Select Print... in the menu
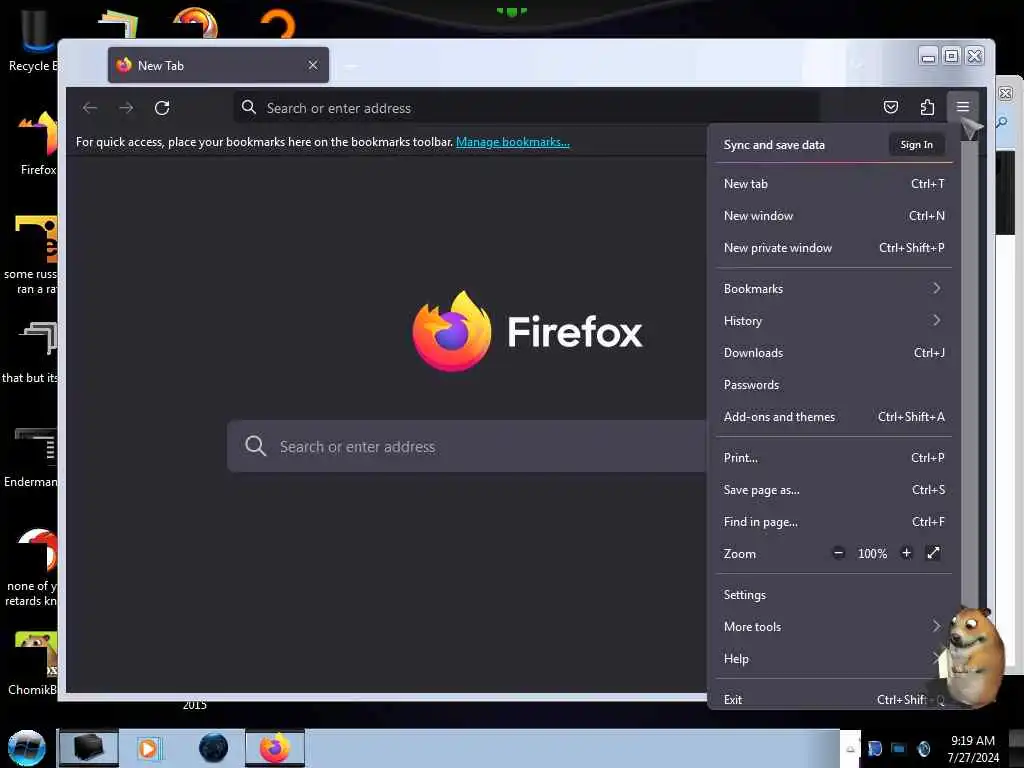The width and height of the screenshot is (1024, 768). click(x=834, y=457)
